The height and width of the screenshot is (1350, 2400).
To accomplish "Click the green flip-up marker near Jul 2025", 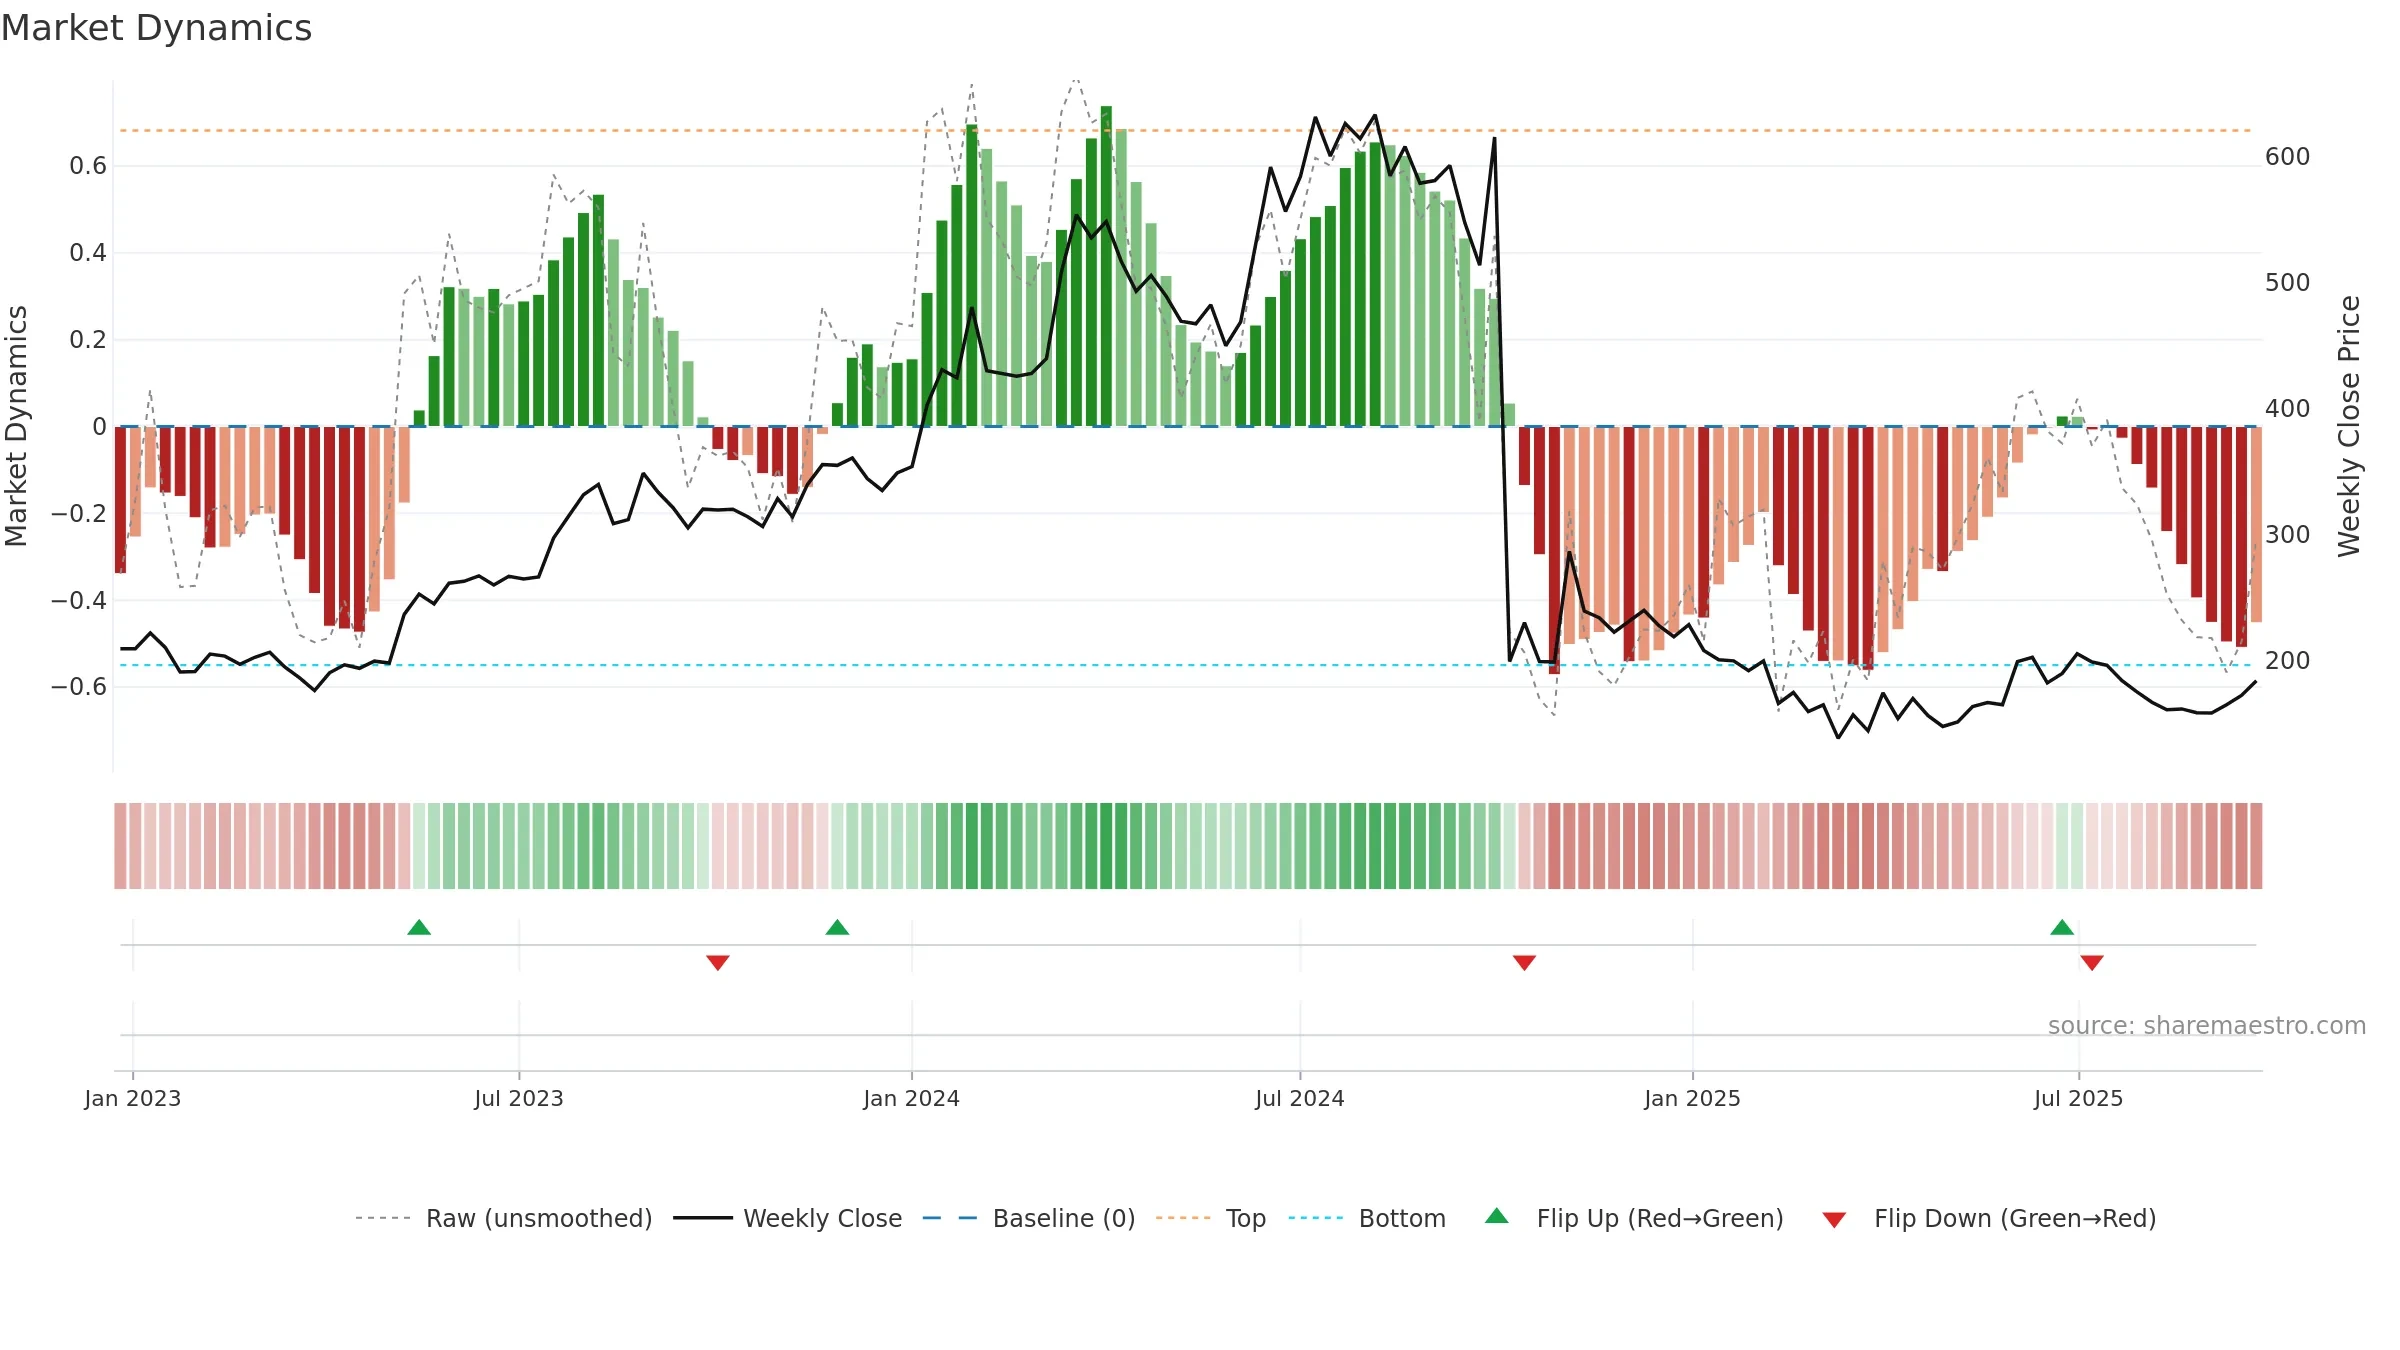I will coord(2062,927).
